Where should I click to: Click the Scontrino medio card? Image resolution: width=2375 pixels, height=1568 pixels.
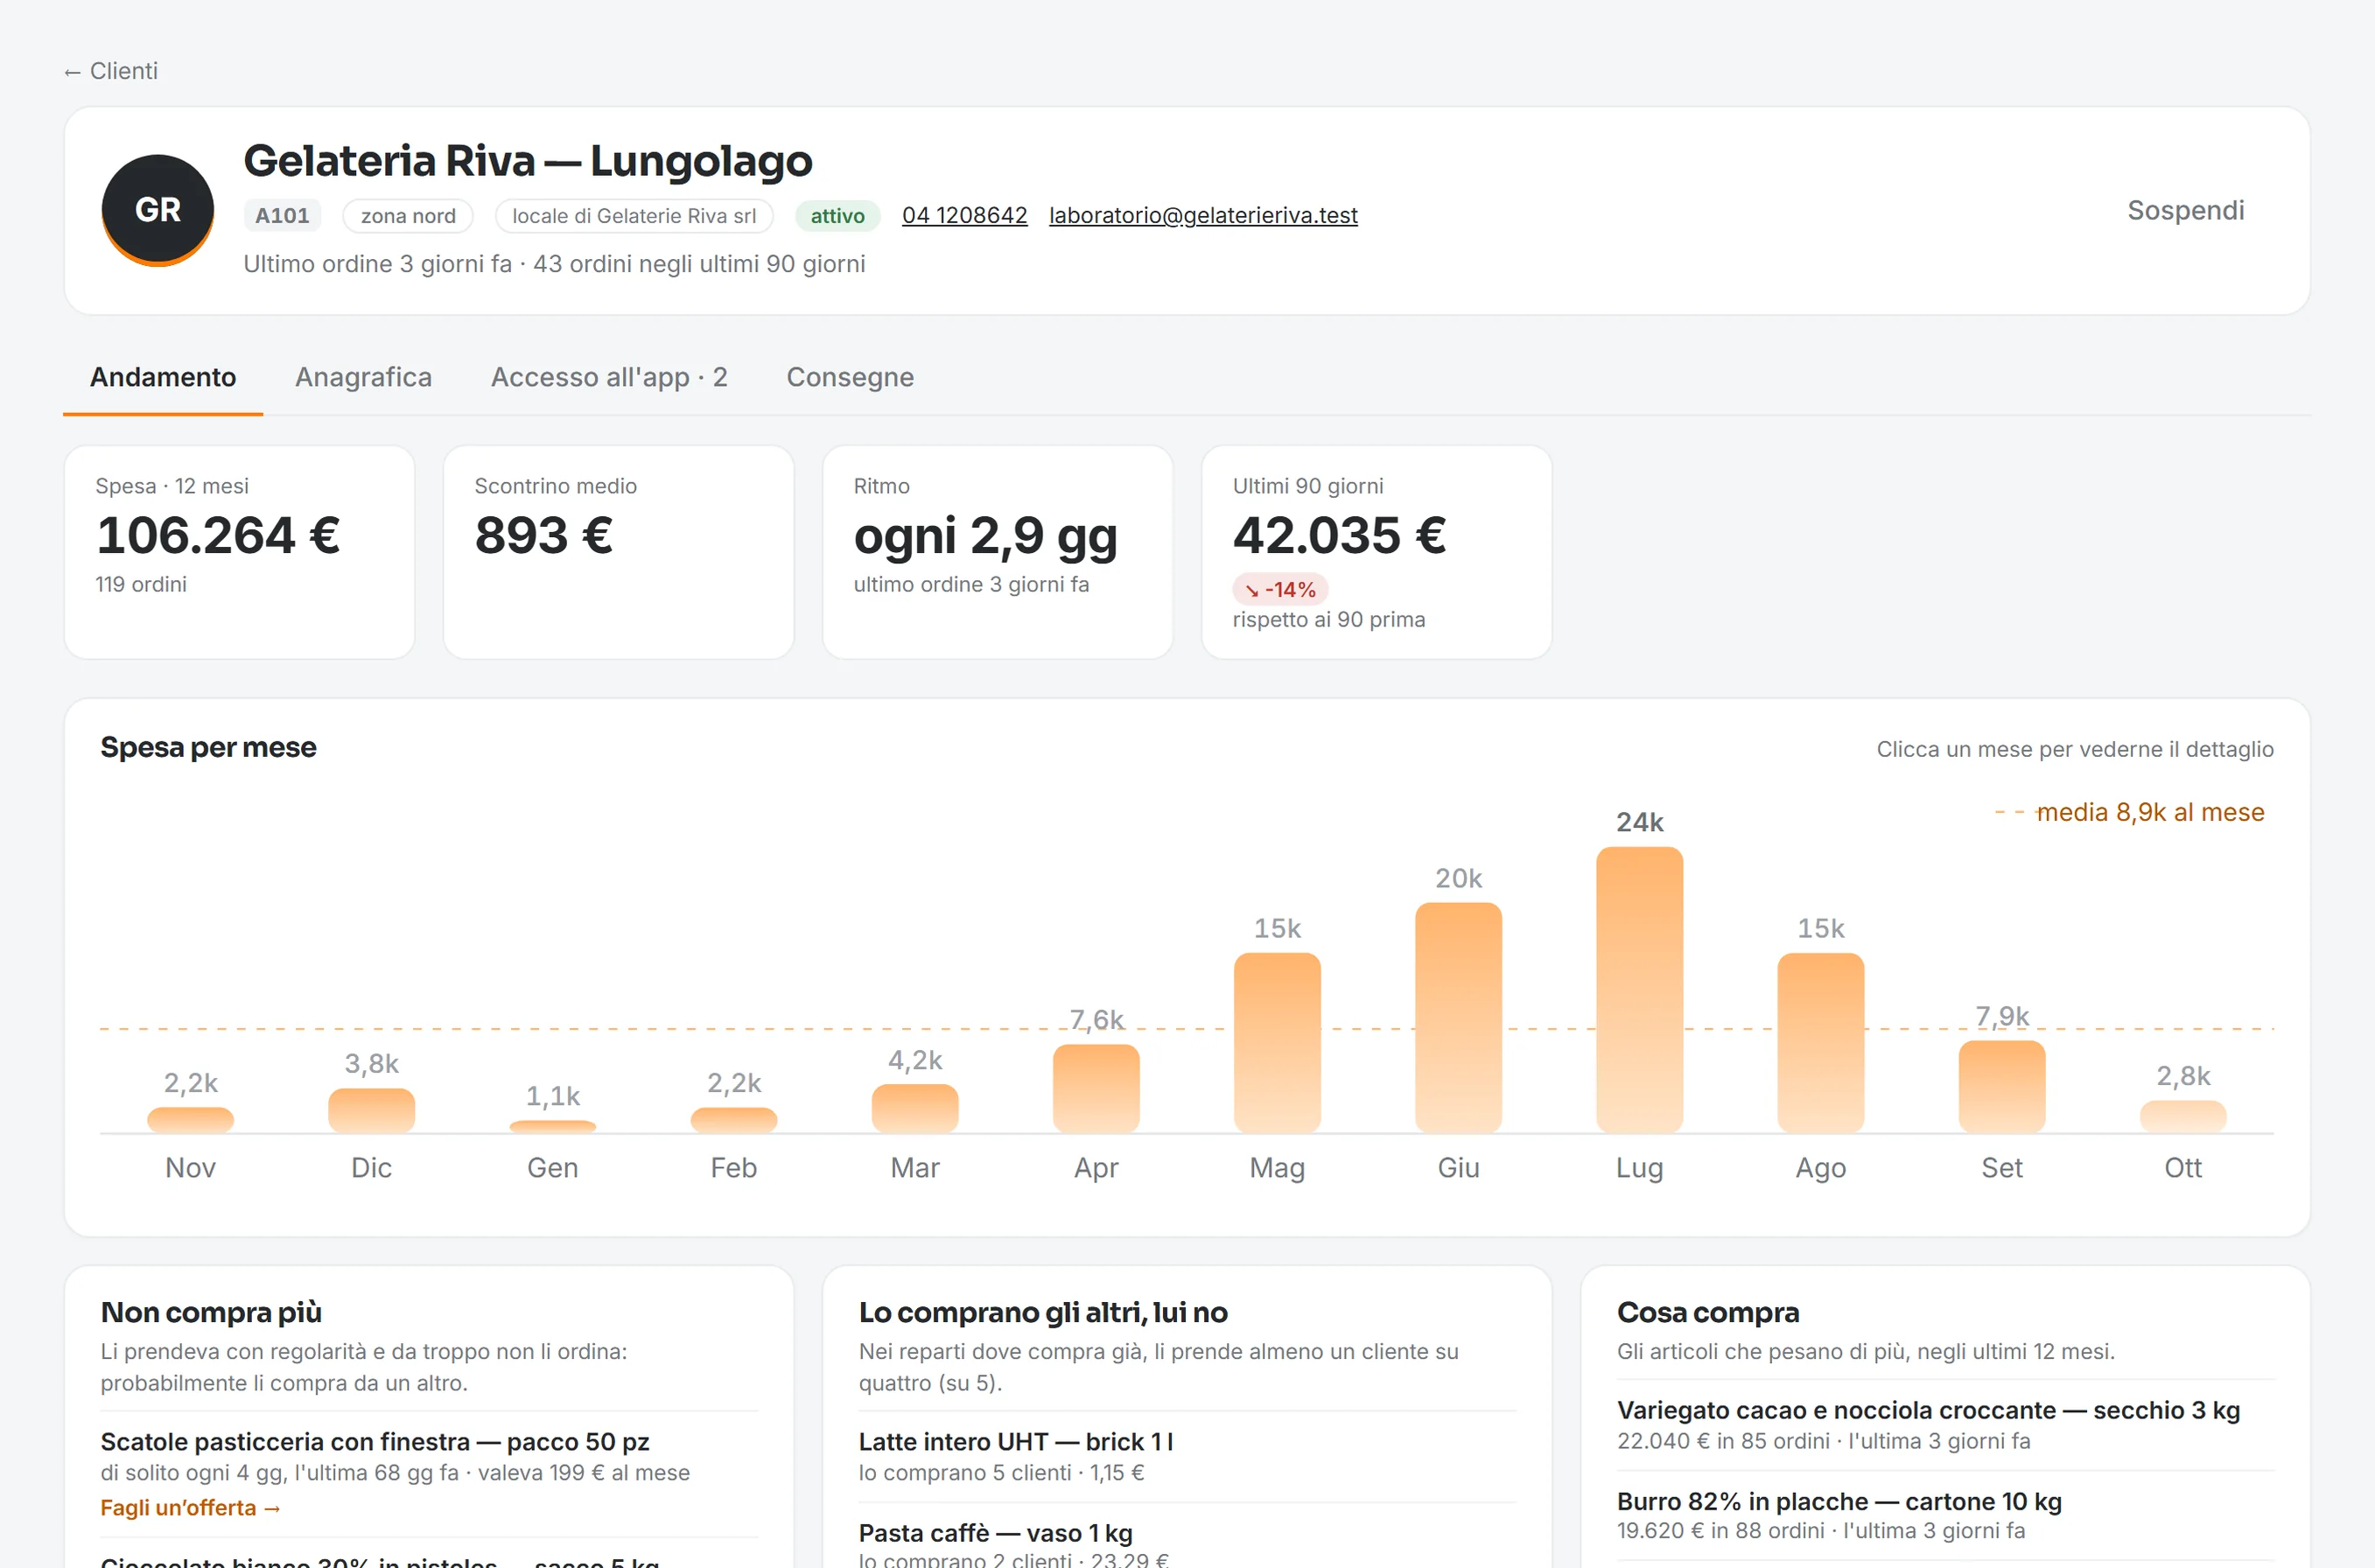tap(618, 552)
